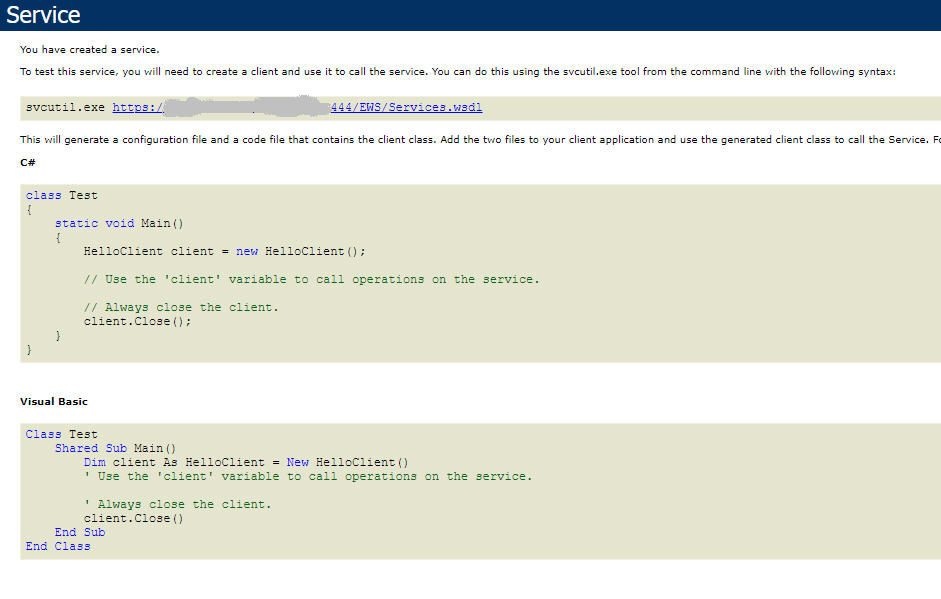941x599 pixels.
Task: Click 'Class Test' in the Visual Basic code
Action: (62, 434)
